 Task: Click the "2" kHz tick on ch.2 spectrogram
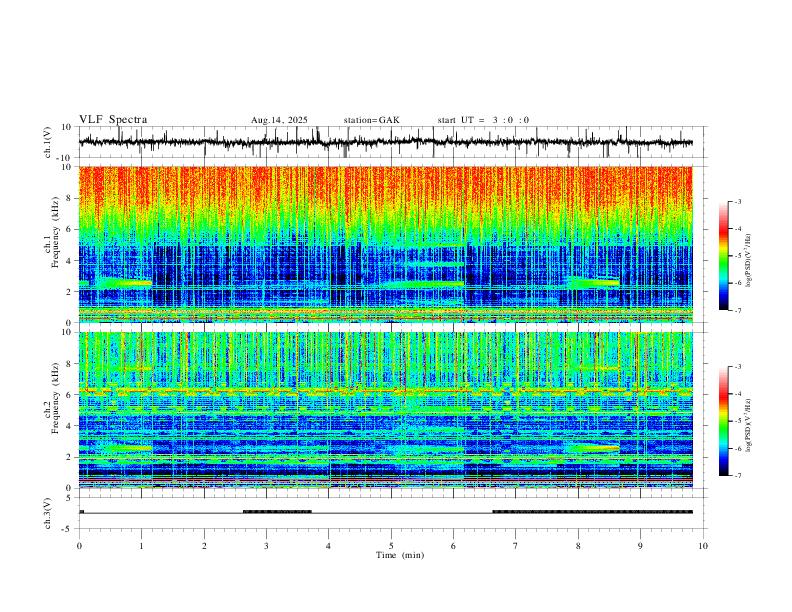pos(70,457)
